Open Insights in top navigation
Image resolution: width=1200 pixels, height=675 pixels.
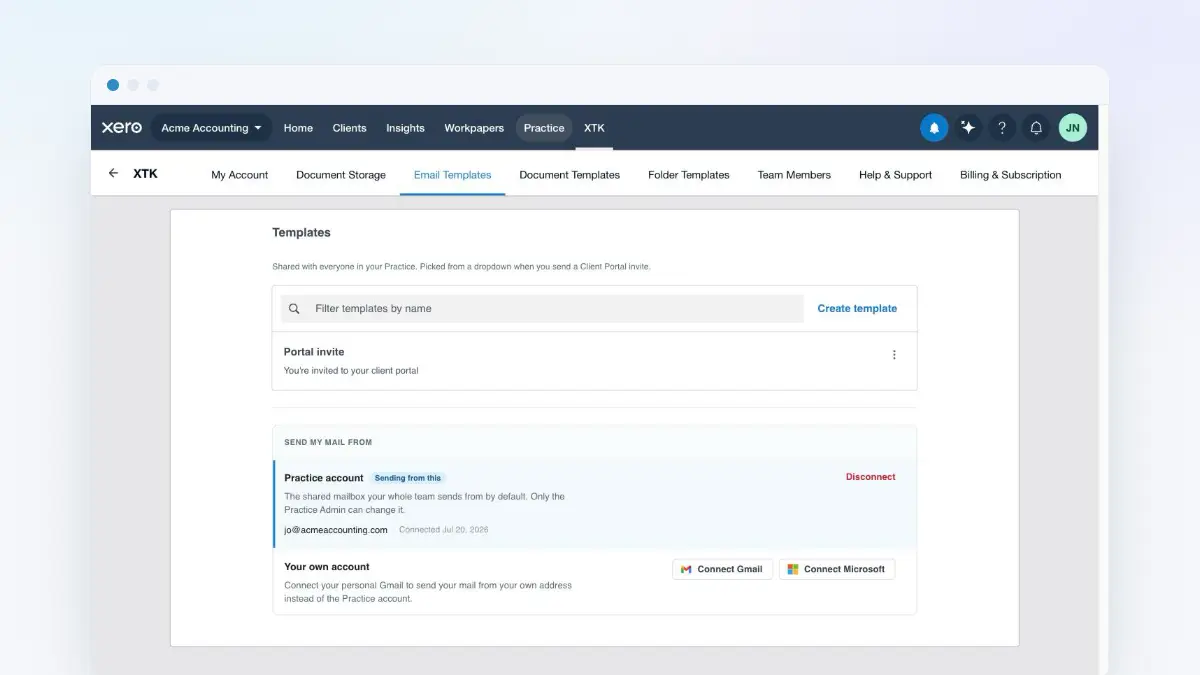coord(405,128)
